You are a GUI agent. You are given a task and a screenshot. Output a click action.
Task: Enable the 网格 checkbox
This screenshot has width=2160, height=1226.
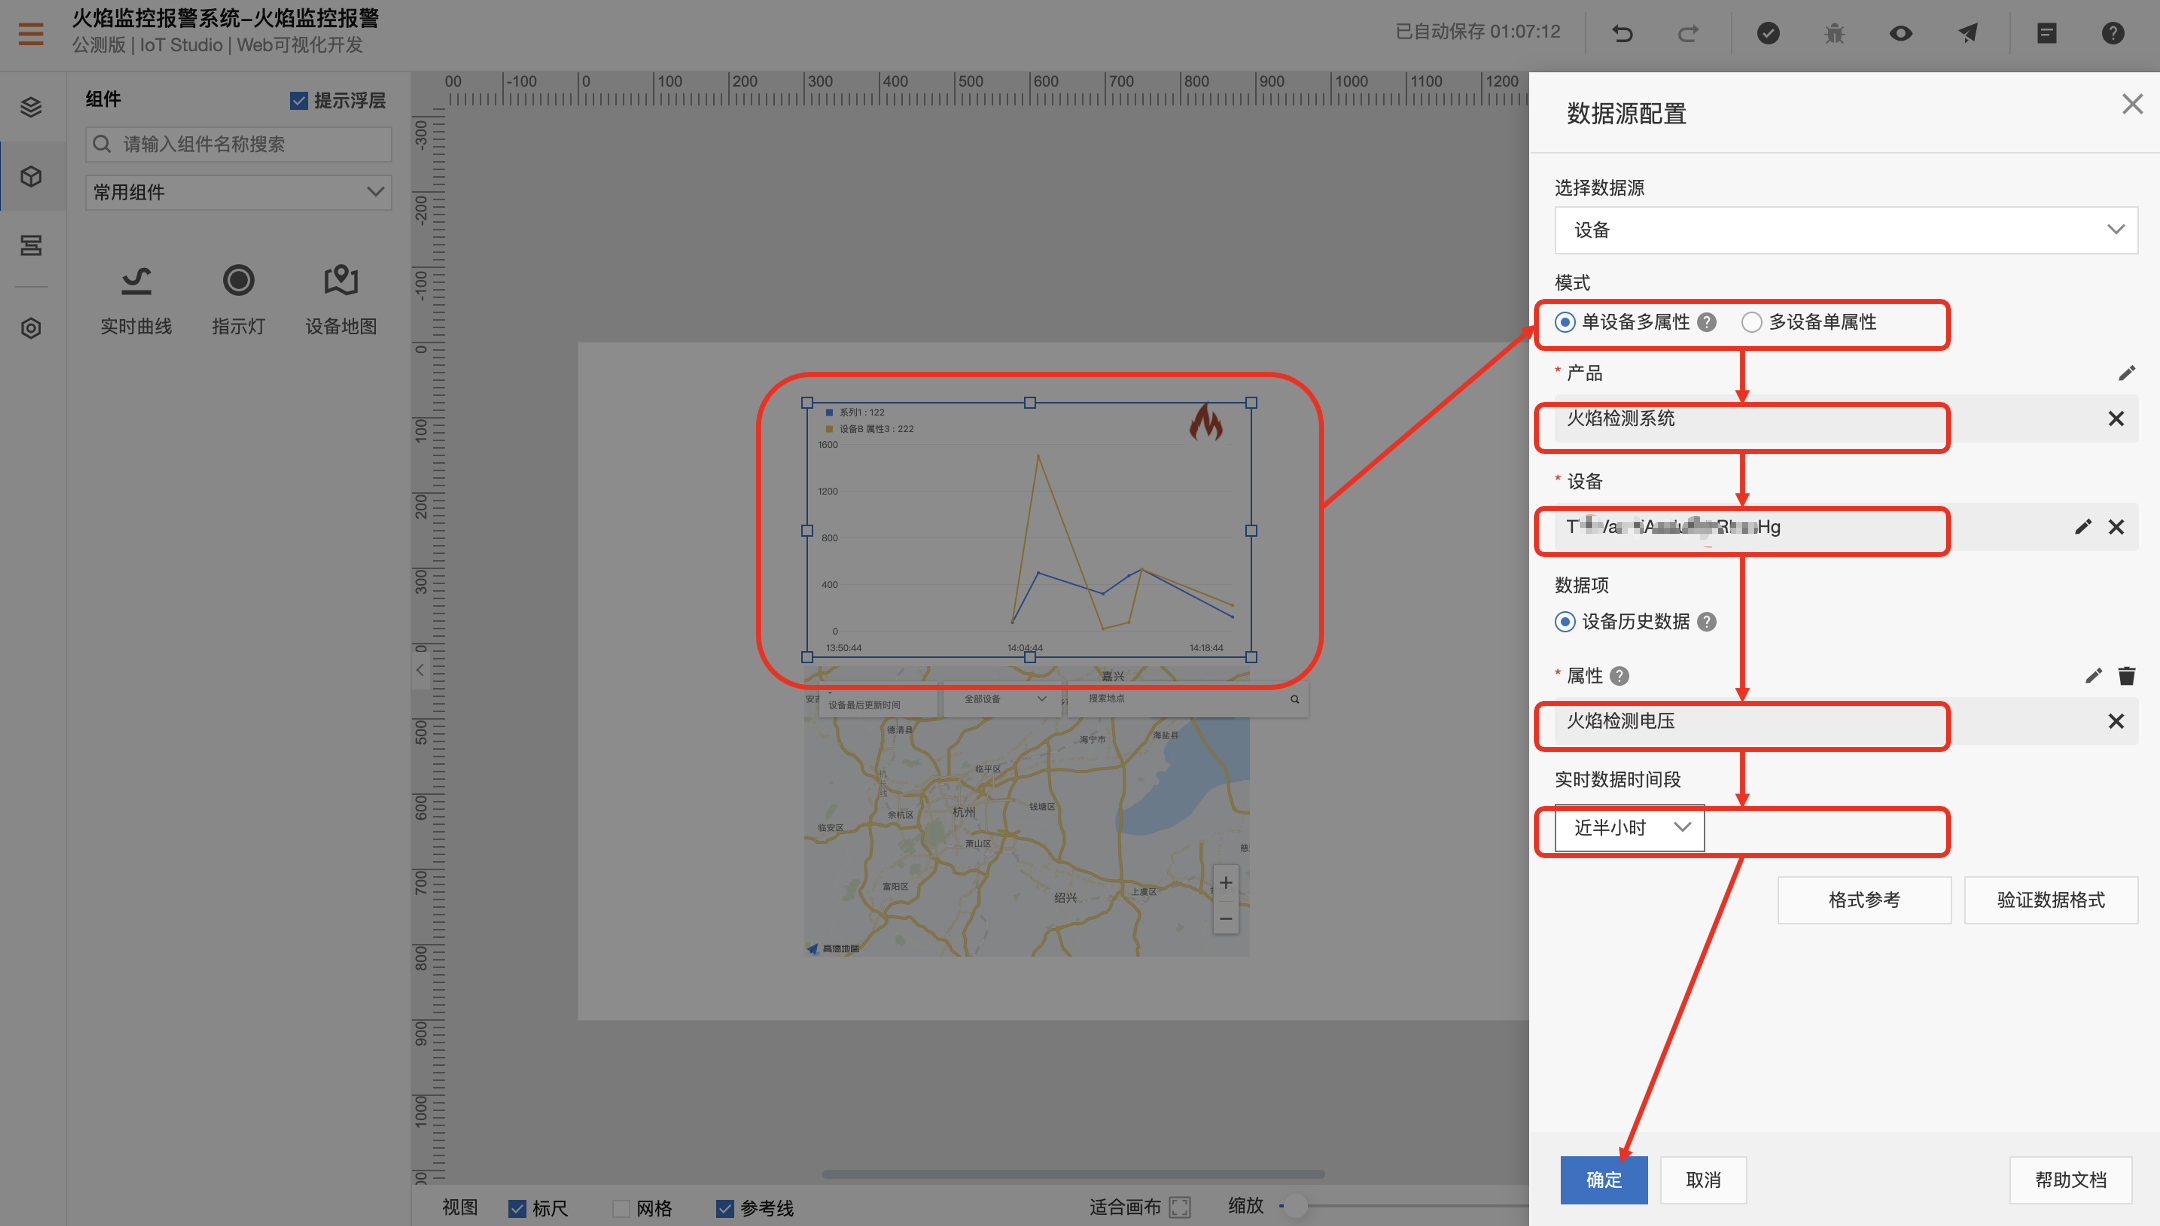[x=621, y=1208]
